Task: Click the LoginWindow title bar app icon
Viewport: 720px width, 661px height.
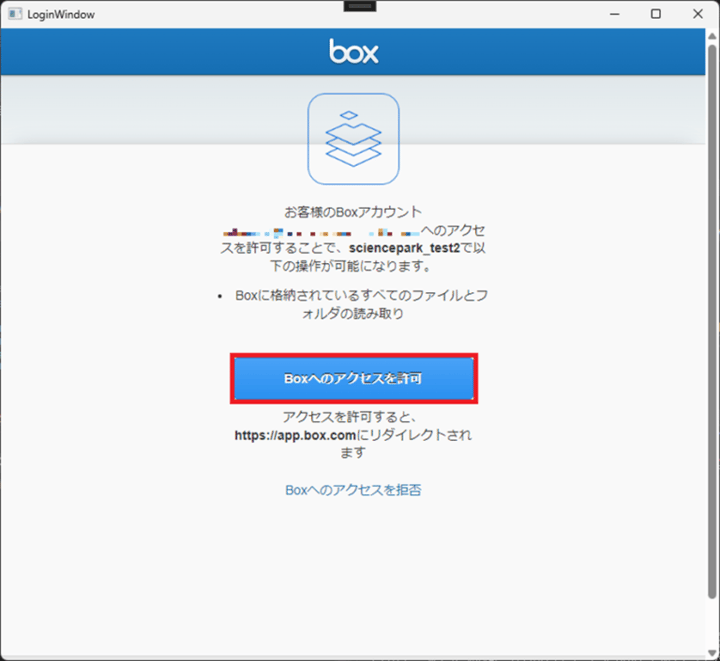Action: point(12,14)
